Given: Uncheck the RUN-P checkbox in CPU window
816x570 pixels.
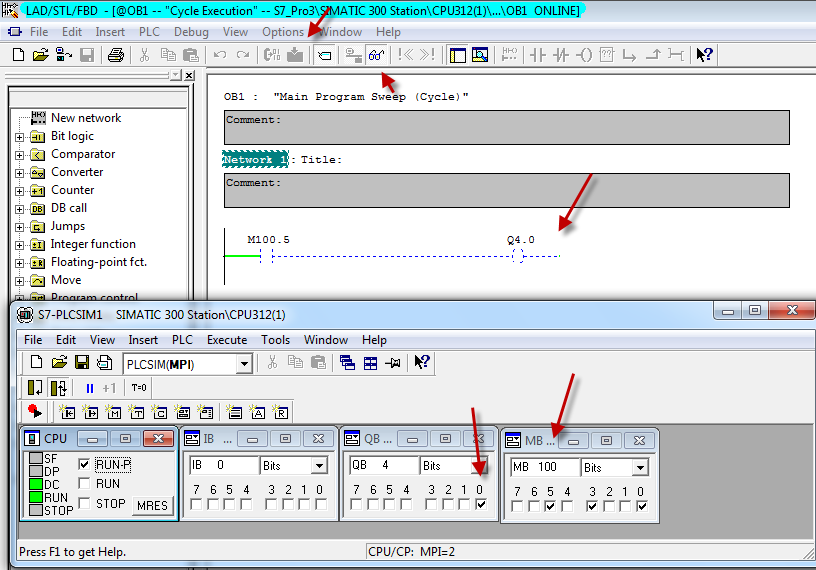Looking at the screenshot, I should pos(84,464).
